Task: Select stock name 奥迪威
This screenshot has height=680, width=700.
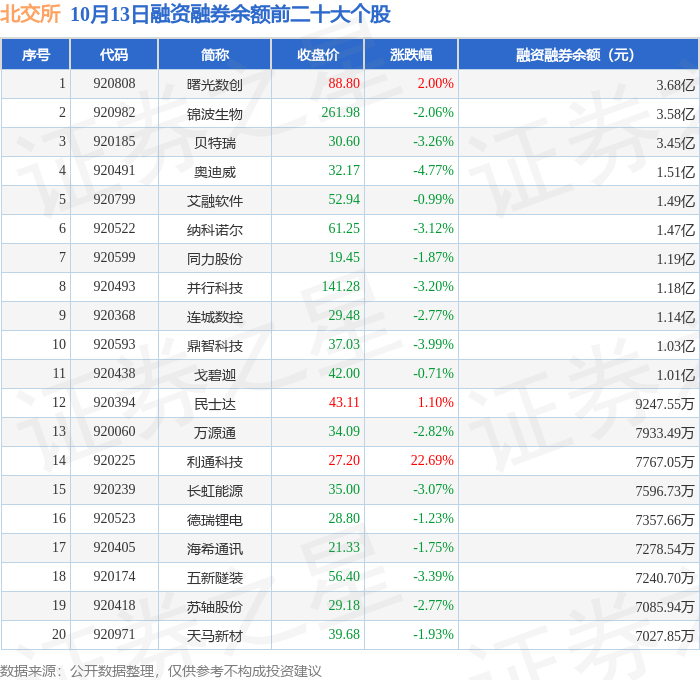Action: coord(215,172)
